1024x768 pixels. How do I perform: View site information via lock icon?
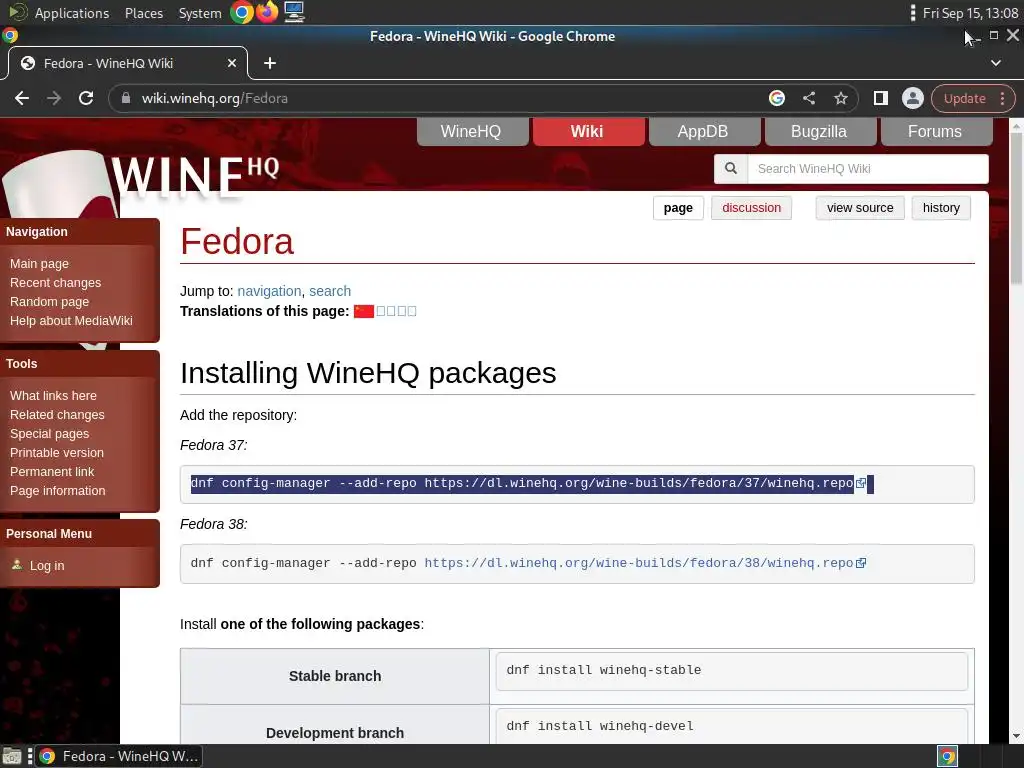[126, 98]
